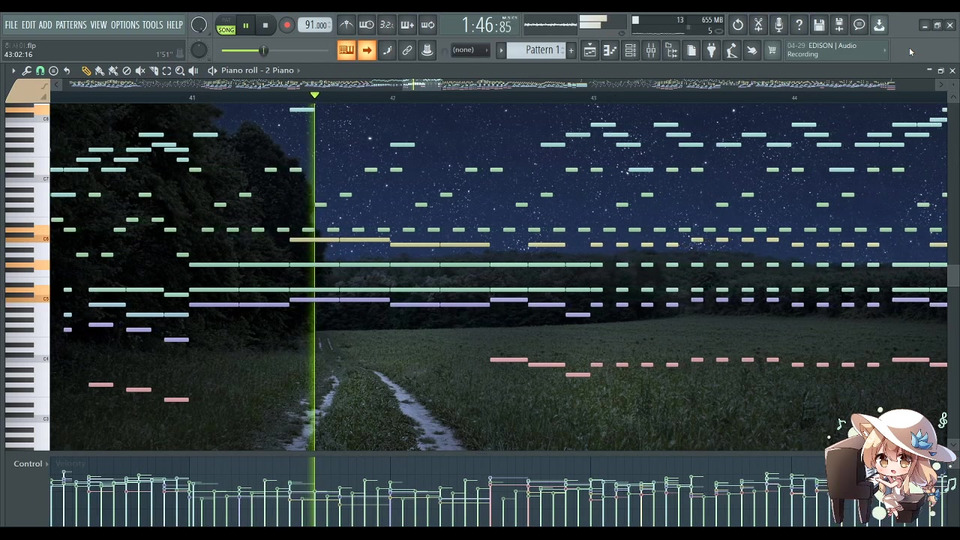Select the mute tool speaker icon
960x540 pixels.
[140, 71]
